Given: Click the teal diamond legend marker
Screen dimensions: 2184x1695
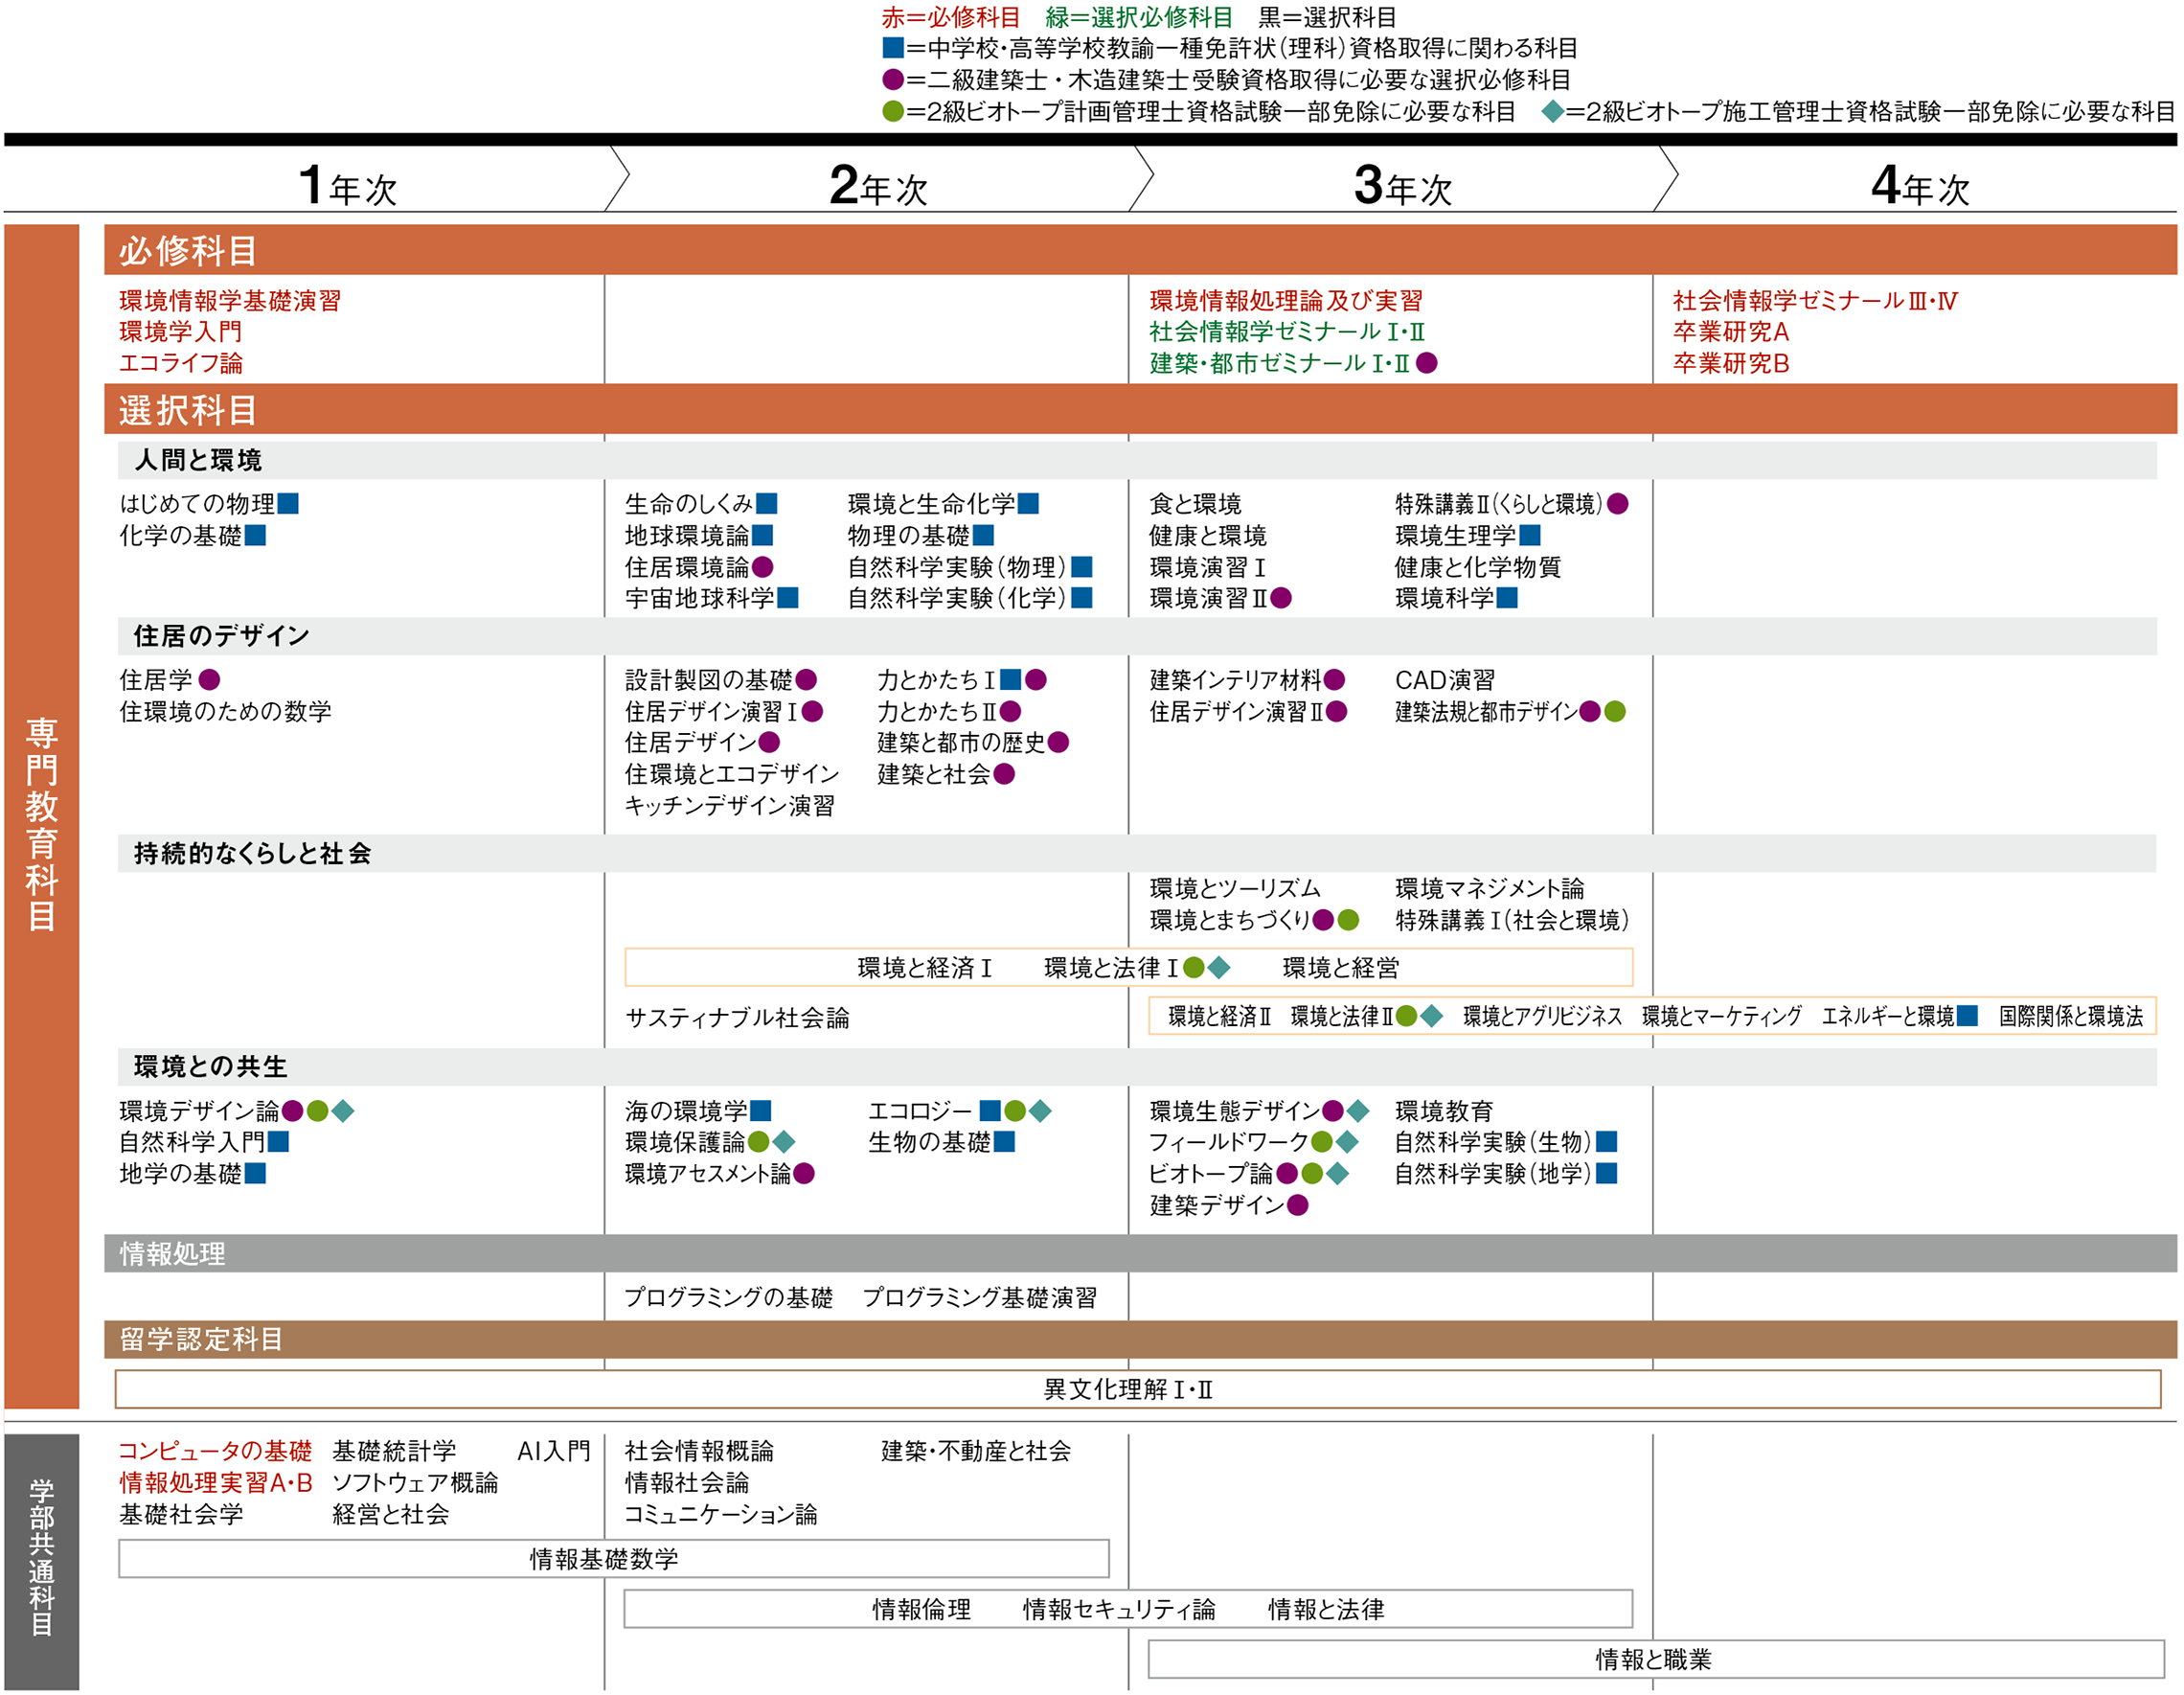Looking at the screenshot, I should click(x=1552, y=111).
